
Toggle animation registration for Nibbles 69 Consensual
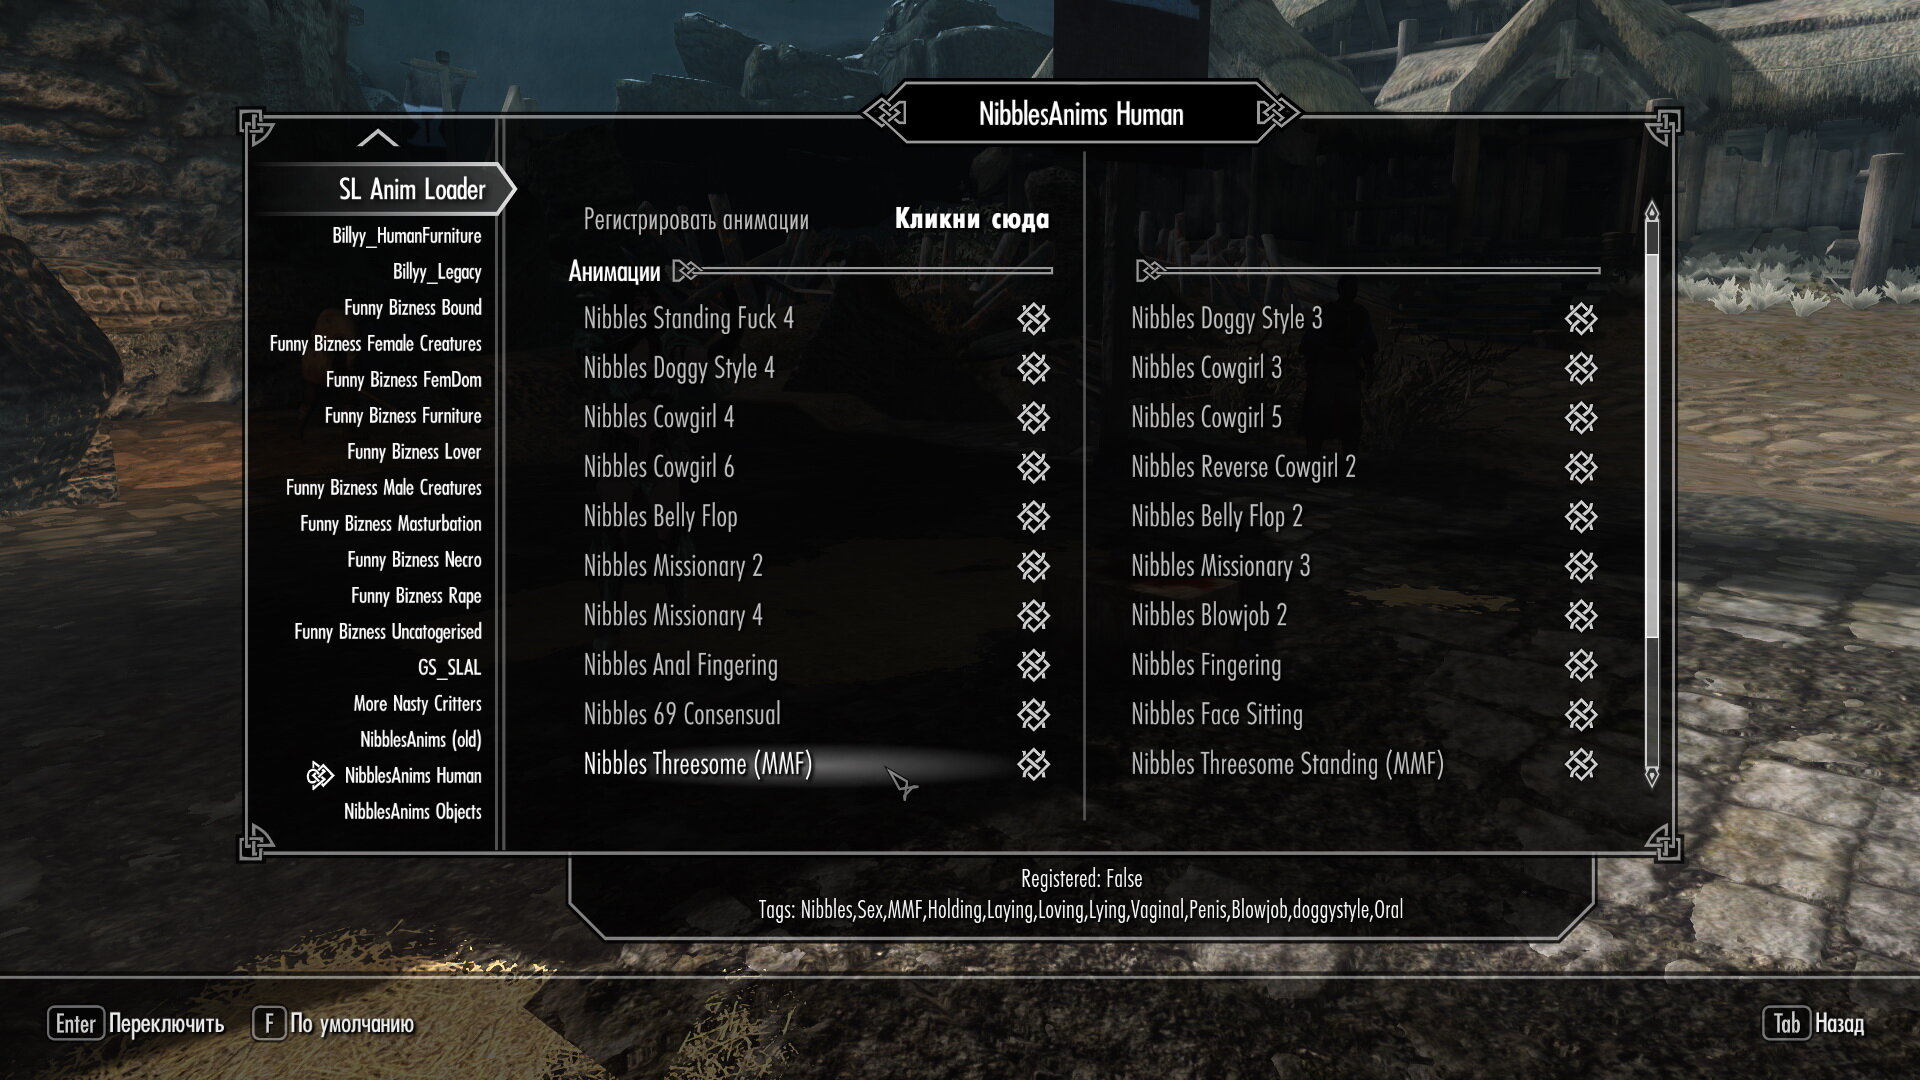click(x=1035, y=715)
